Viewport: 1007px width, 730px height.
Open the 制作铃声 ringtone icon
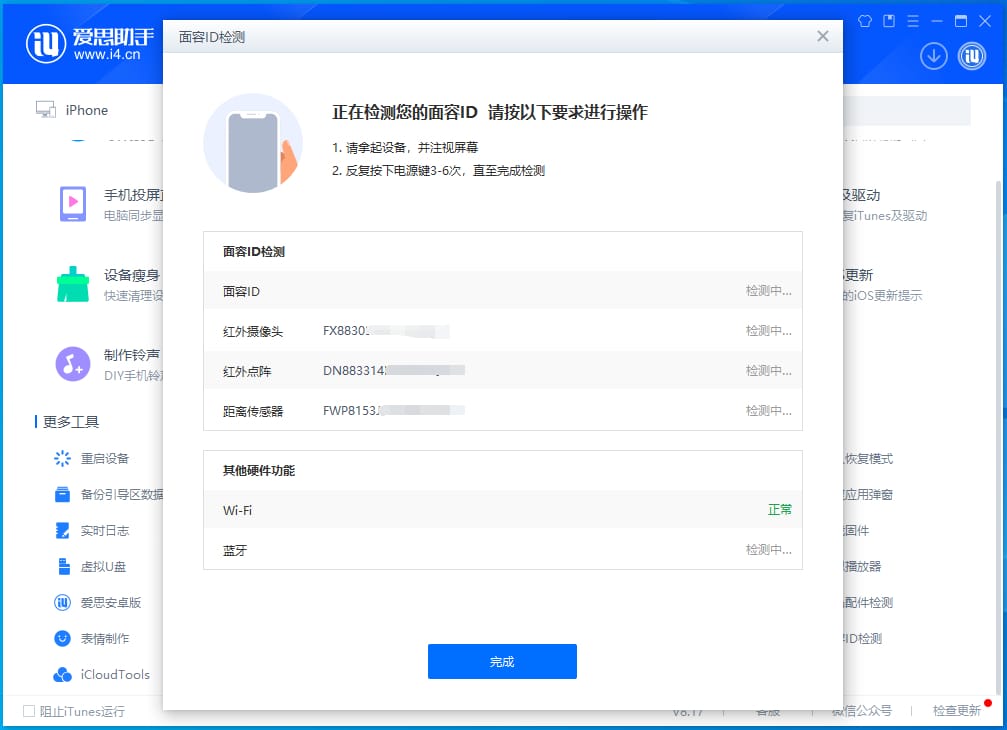(x=73, y=364)
